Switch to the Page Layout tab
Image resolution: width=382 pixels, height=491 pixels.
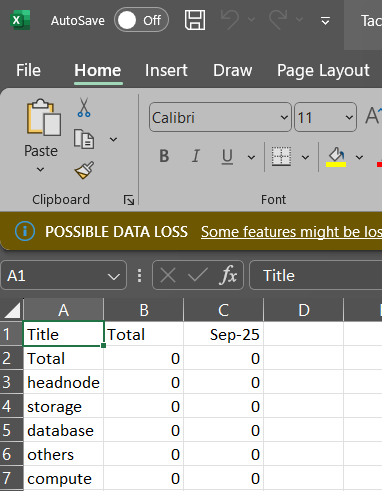[323, 70]
